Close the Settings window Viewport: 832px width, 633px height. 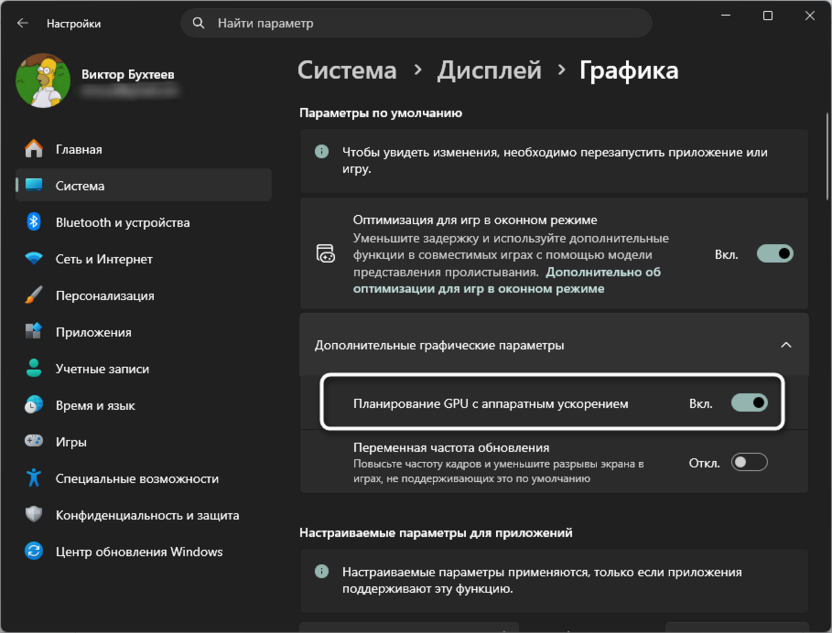810,15
